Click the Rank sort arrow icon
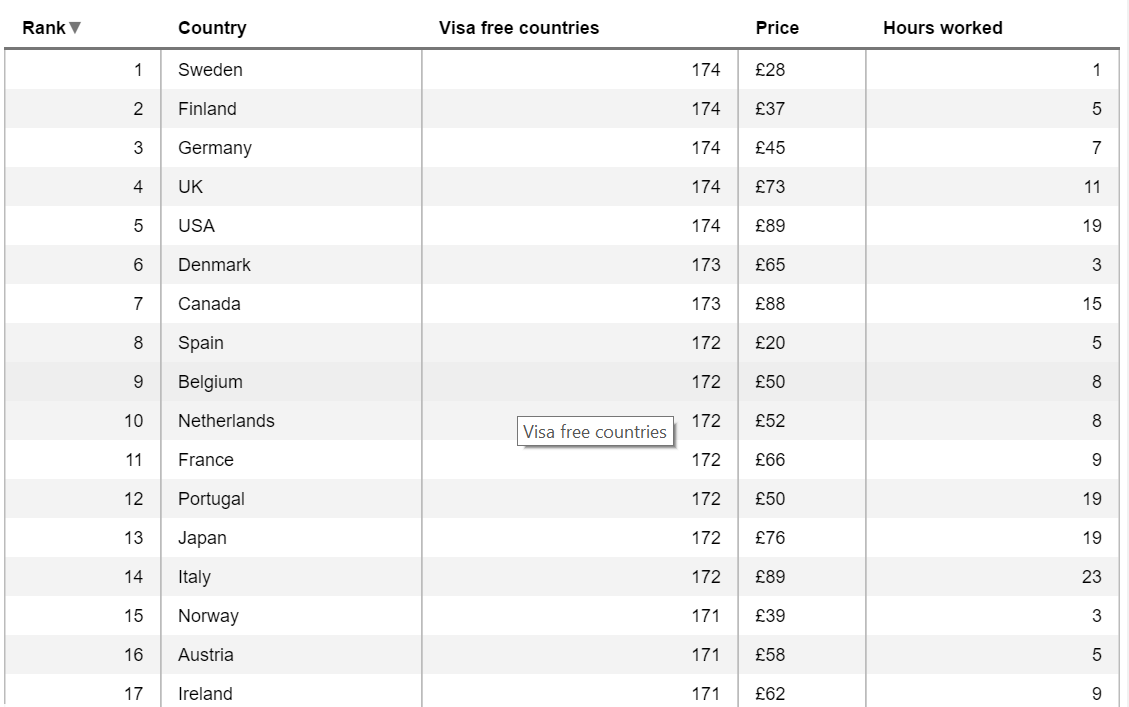The image size is (1129, 707). click(75, 28)
